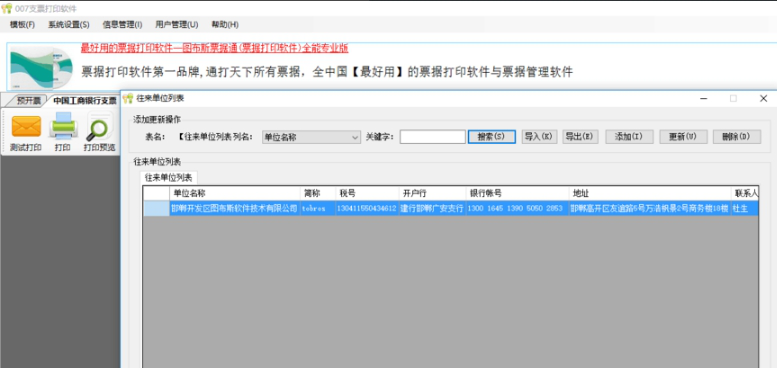Open the 系统设置(S) menu
The image size is (777, 382).
pyautogui.click(x=69, y=25)
